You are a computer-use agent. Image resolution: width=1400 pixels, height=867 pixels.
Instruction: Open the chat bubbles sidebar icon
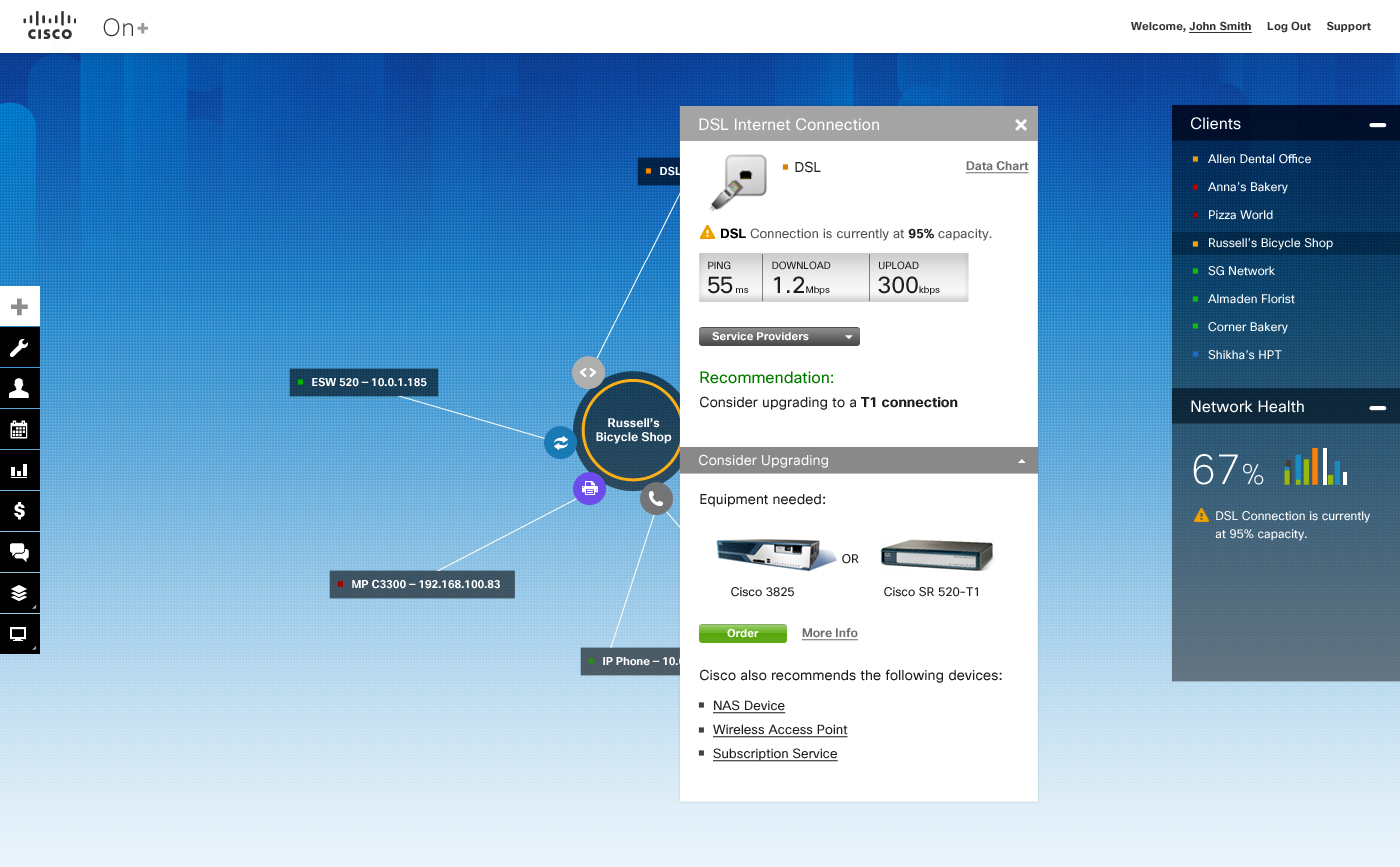tap(19, 552)
